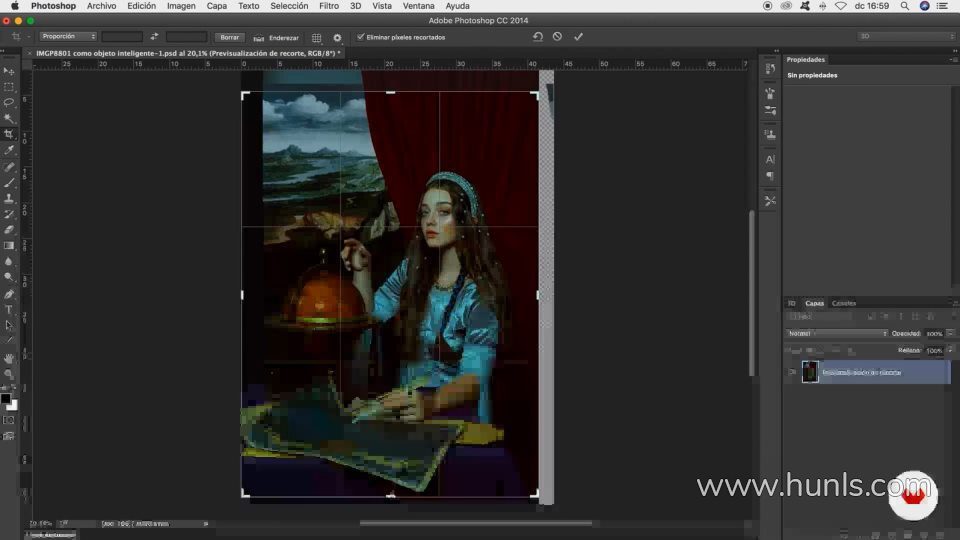The height and width of the screenshot is (540, 960).
Task: Reset the crop box with the undo arrow
Action: pyautogui.click(x=538, y=37)
